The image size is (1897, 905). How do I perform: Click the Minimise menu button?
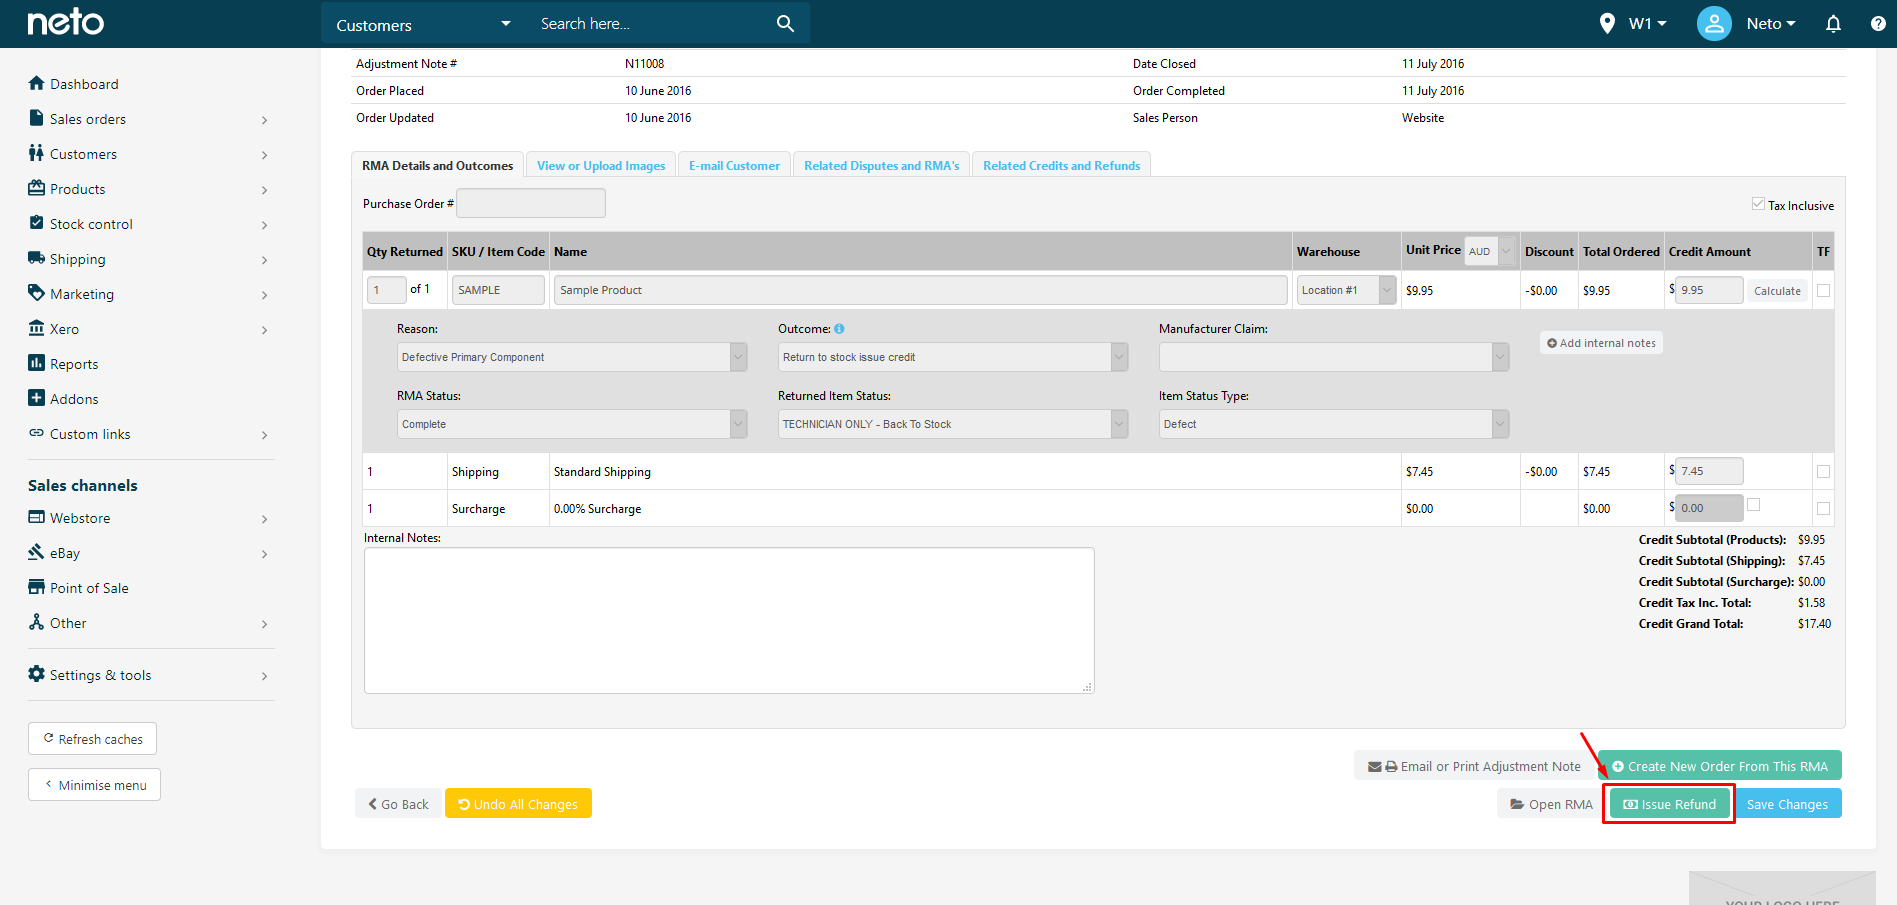(x=94, y=785)
